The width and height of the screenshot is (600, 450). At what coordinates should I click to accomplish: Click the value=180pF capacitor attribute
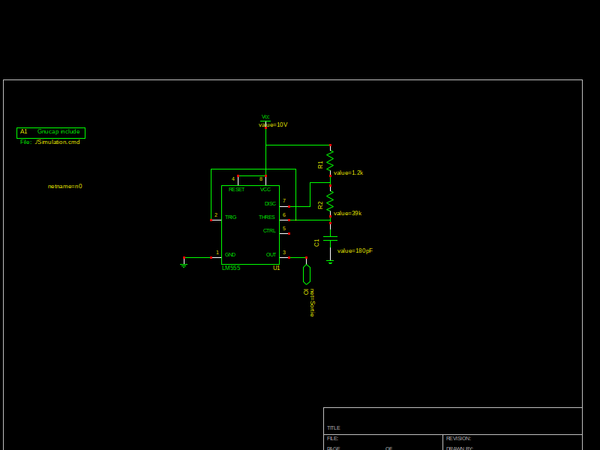355,251
